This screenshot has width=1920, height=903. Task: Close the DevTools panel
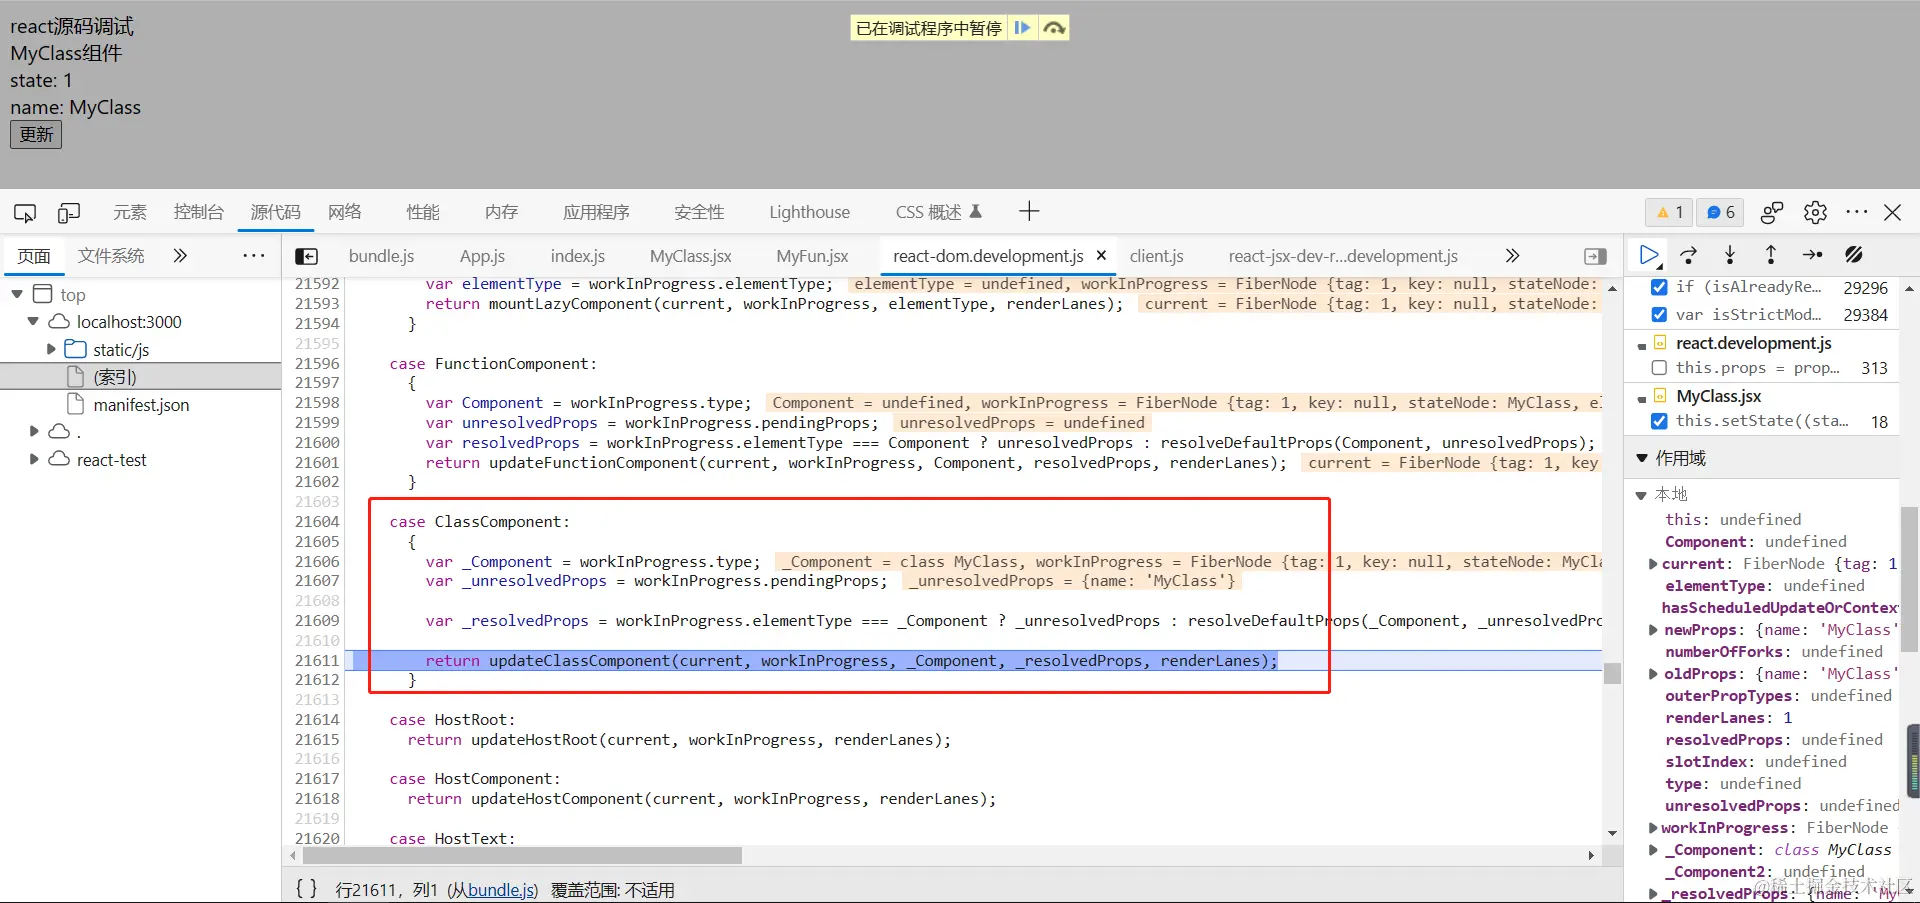(x=1893, y=212)
